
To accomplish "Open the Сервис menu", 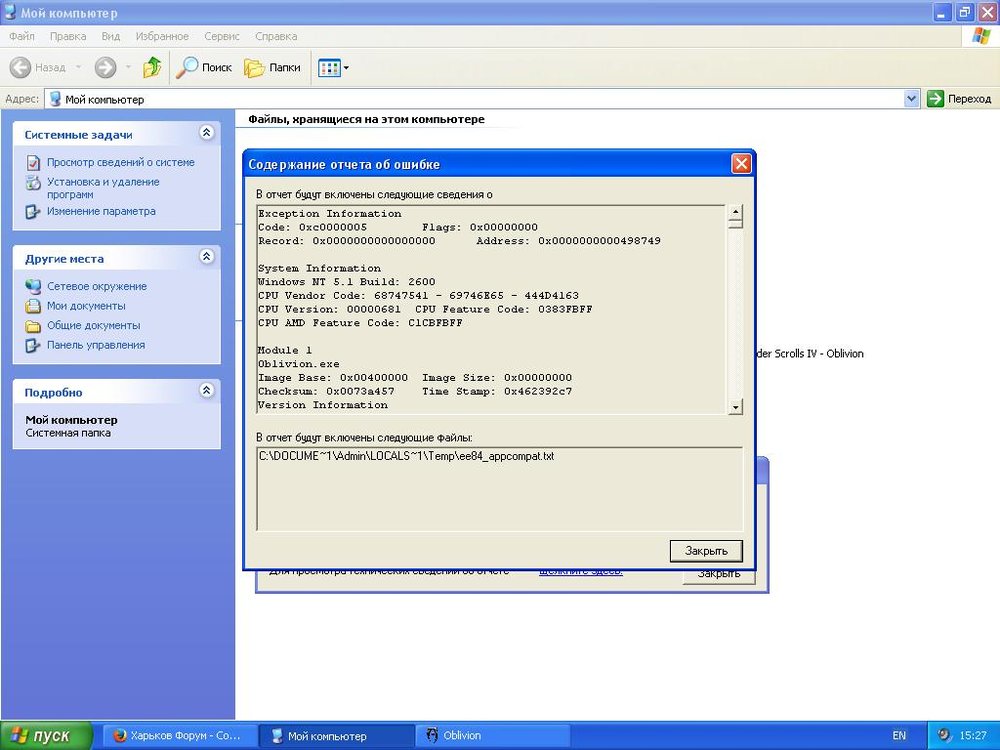I will click(222, 36).
